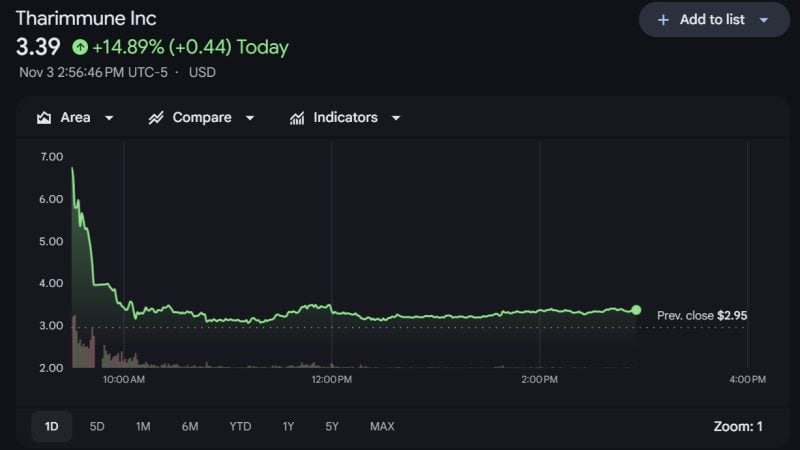
Task: Open the Compare dropdown arrow
Action: click(250, 118)
